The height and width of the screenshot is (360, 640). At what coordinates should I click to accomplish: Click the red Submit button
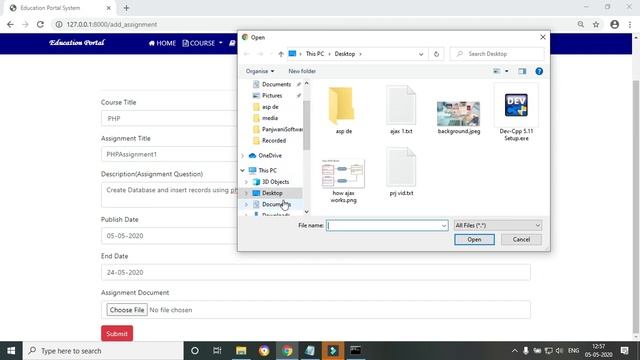[x=117, y=333]
